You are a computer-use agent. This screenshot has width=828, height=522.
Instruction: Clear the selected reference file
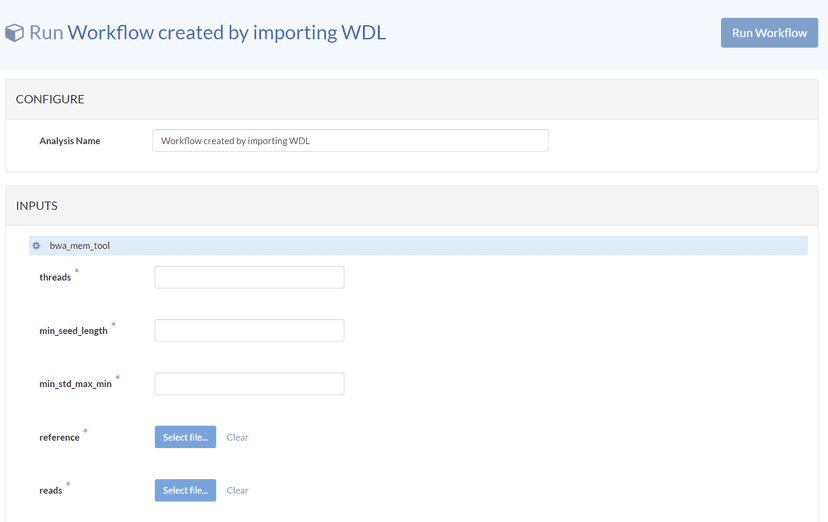coord(237,437)
